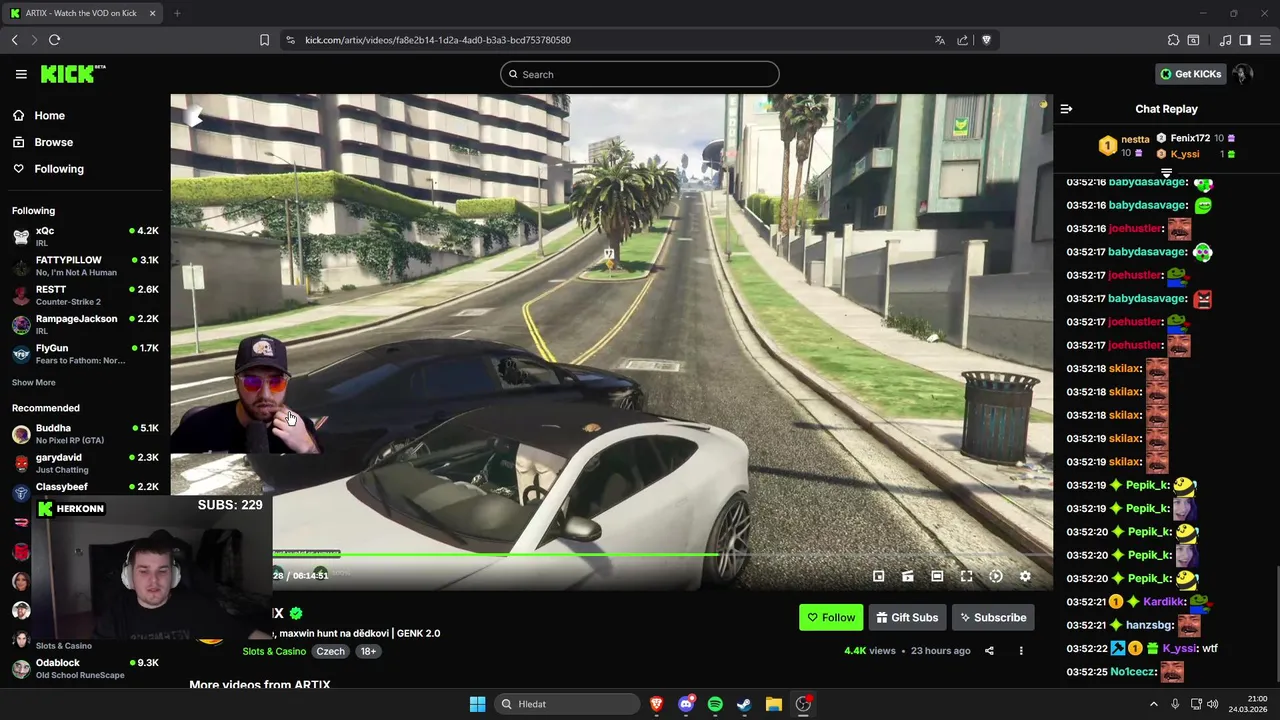The height and width of the screenshot is (720, 1280).
Task: Go back in browser
Action: (x=14, y=40)
